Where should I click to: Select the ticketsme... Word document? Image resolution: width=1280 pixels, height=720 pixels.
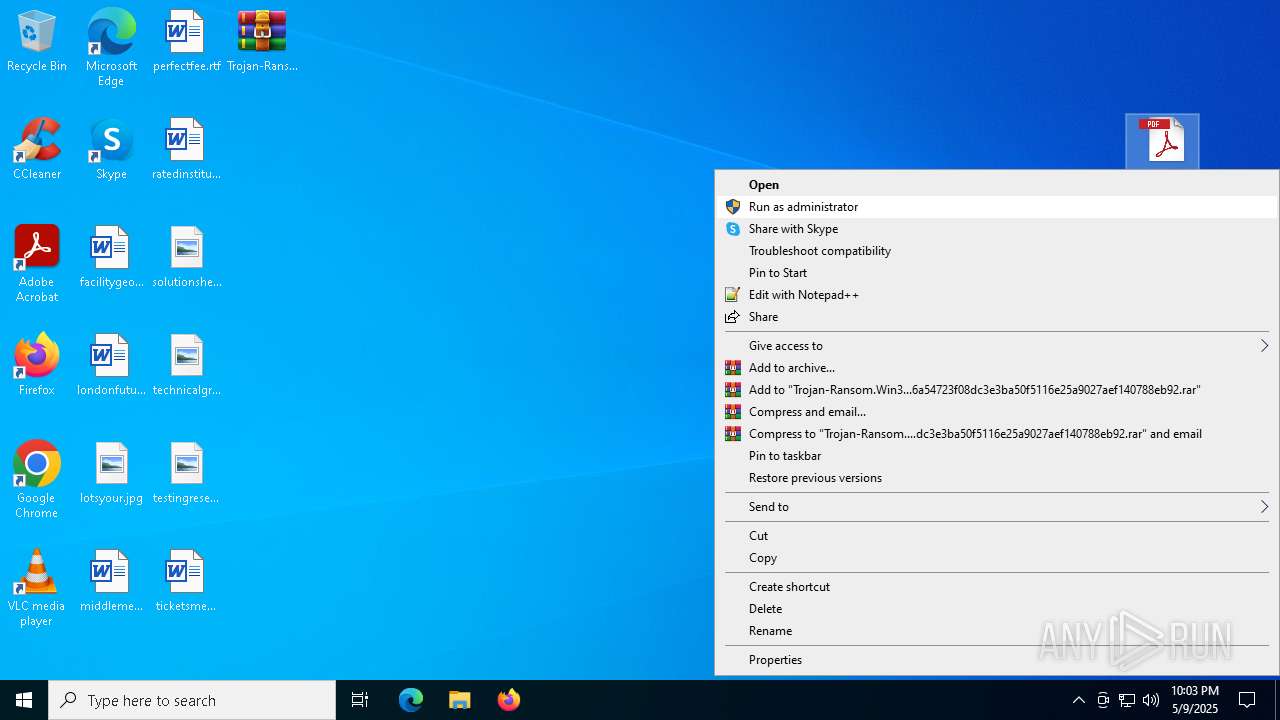(x=186, y=582)
